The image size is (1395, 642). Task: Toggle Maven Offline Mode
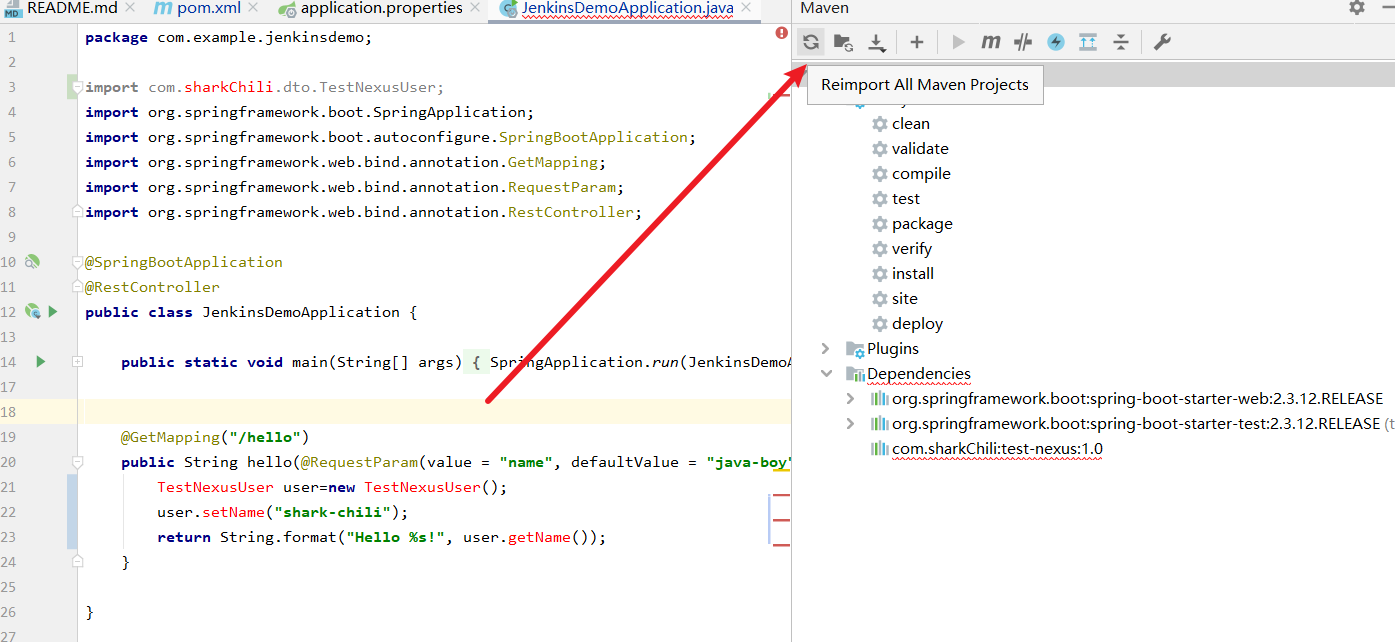click(1022, 42)
